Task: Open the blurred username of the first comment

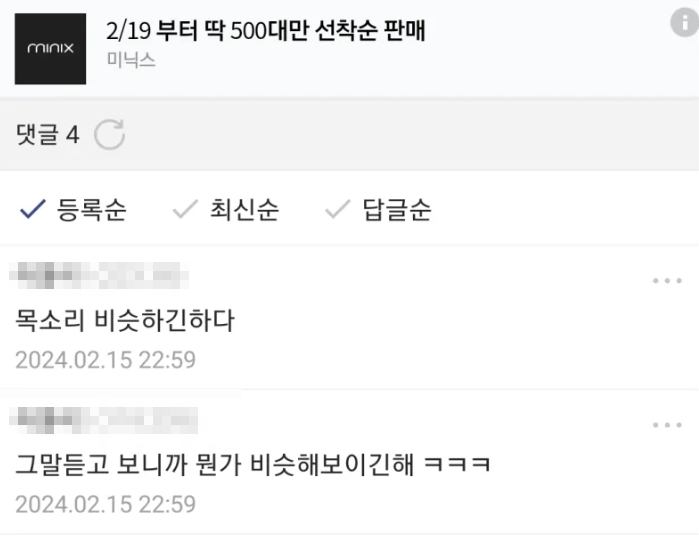Action: point(99,275)
